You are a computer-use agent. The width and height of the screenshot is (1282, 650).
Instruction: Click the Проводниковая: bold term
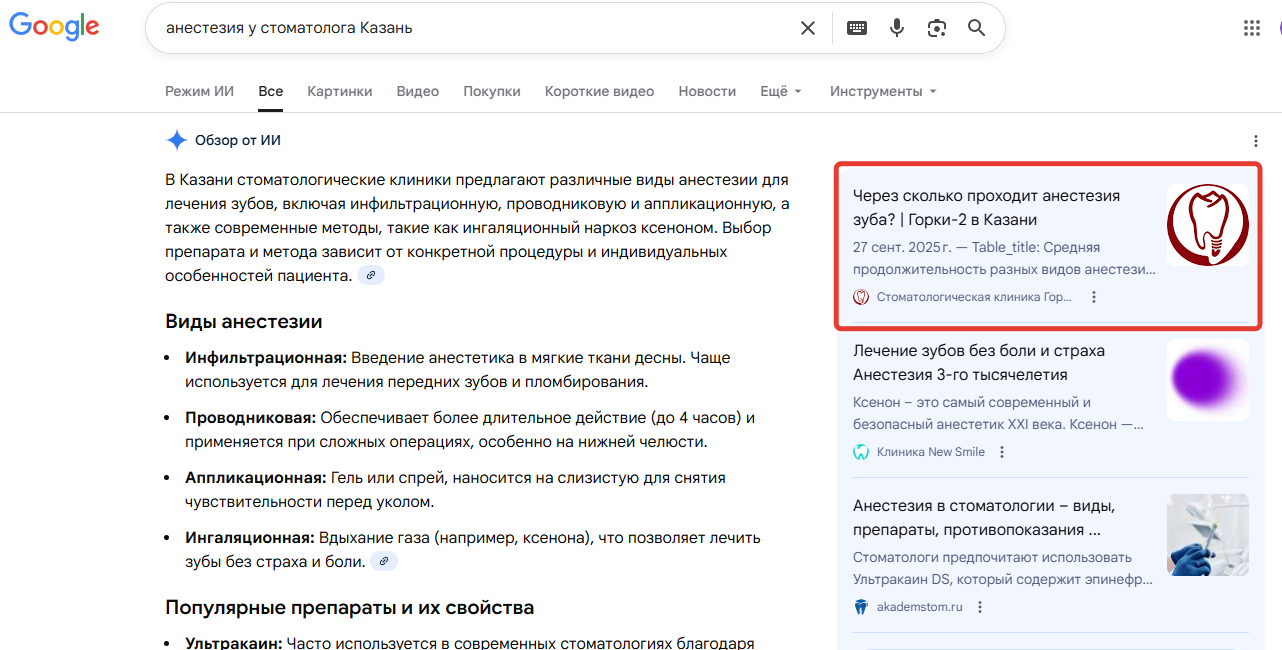pos(250,417)
